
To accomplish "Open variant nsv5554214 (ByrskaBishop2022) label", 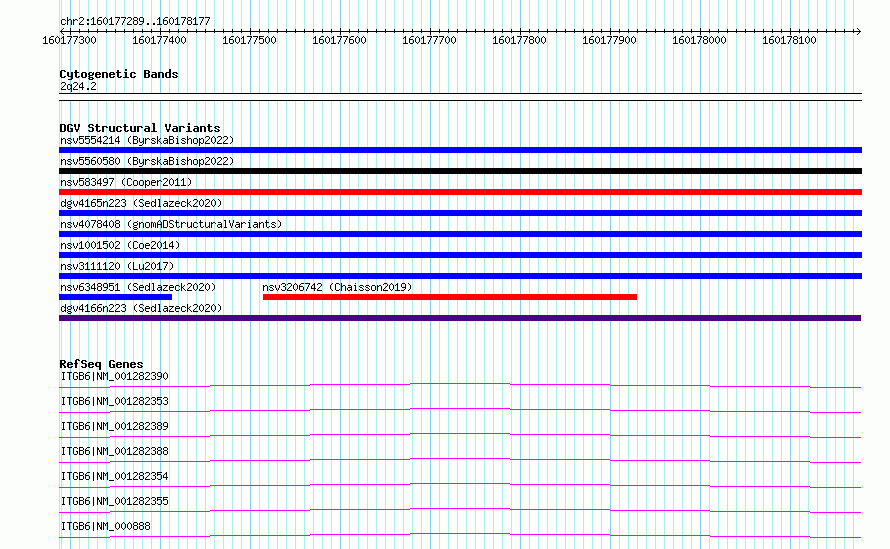I will point(147,140).
